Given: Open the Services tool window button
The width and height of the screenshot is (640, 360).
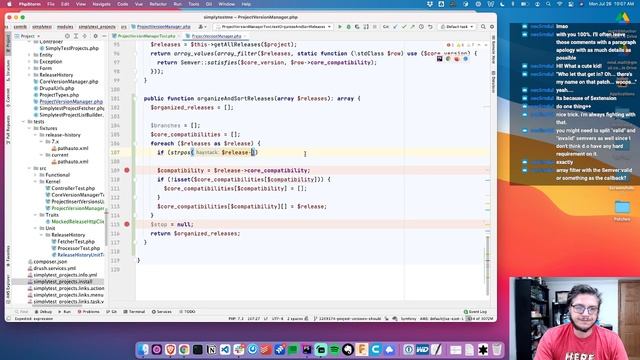Looking at the screenshot, I should coord(162,312).
